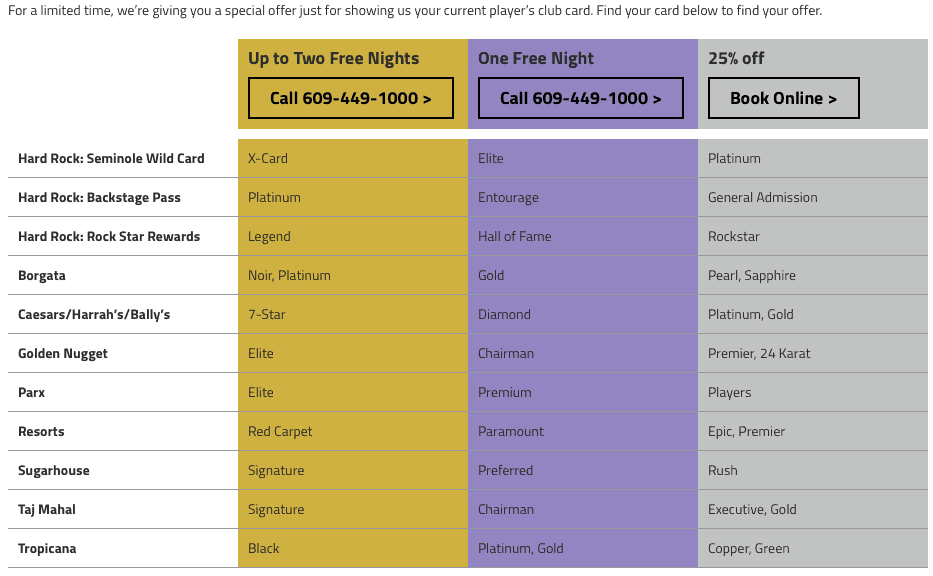Click the Golden Nugget row label
The image size is (933, 576).
[x=62, y=353]
